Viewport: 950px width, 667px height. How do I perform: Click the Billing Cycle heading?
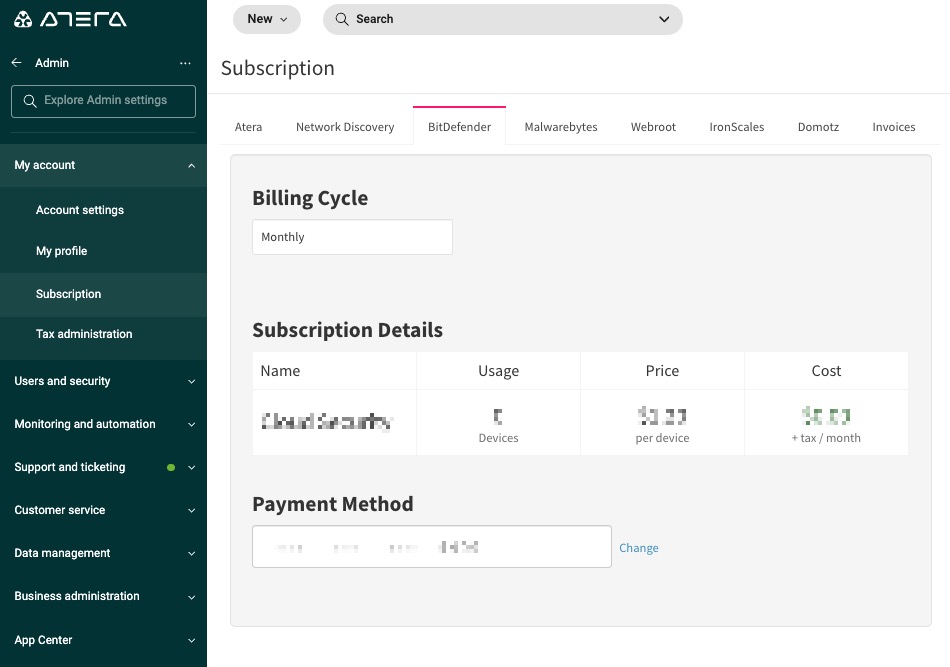tap(310, 198)
